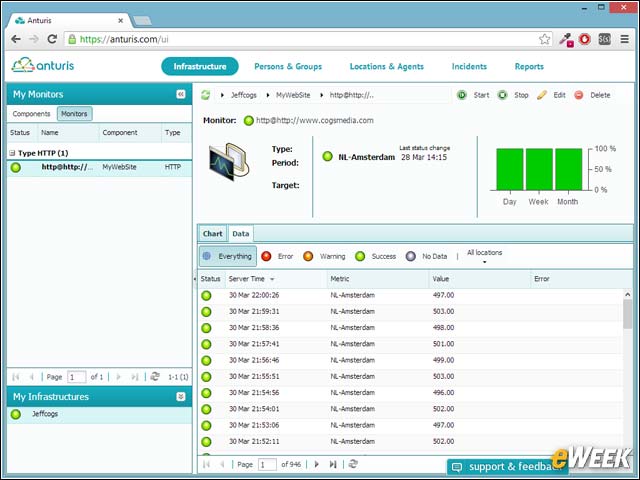Open the Incidents section
640x480 pixels.
click(469, 67)
